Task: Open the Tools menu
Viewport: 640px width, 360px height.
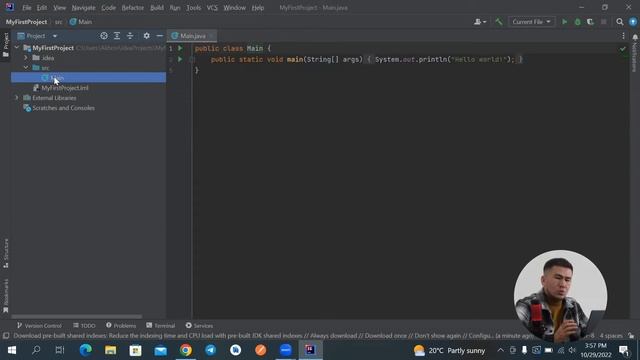Action: click(193, 8)
